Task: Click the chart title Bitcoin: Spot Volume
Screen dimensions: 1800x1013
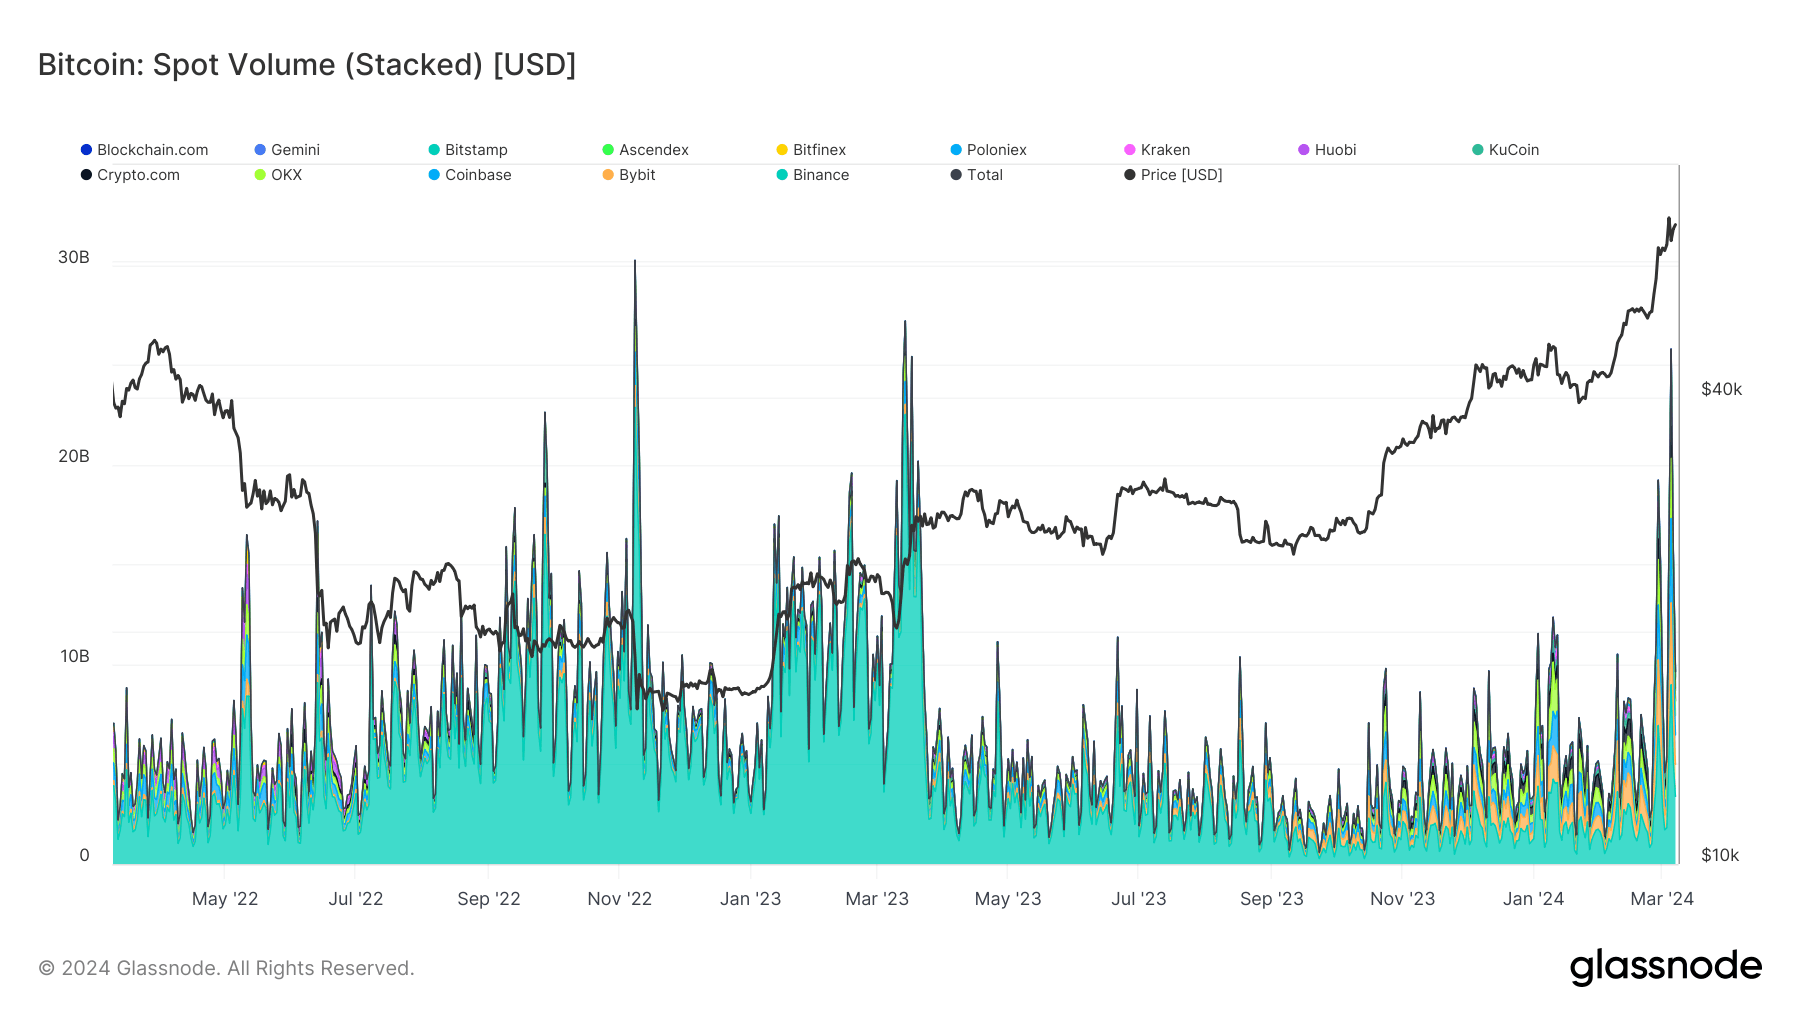Action: (x=306, y=65)
